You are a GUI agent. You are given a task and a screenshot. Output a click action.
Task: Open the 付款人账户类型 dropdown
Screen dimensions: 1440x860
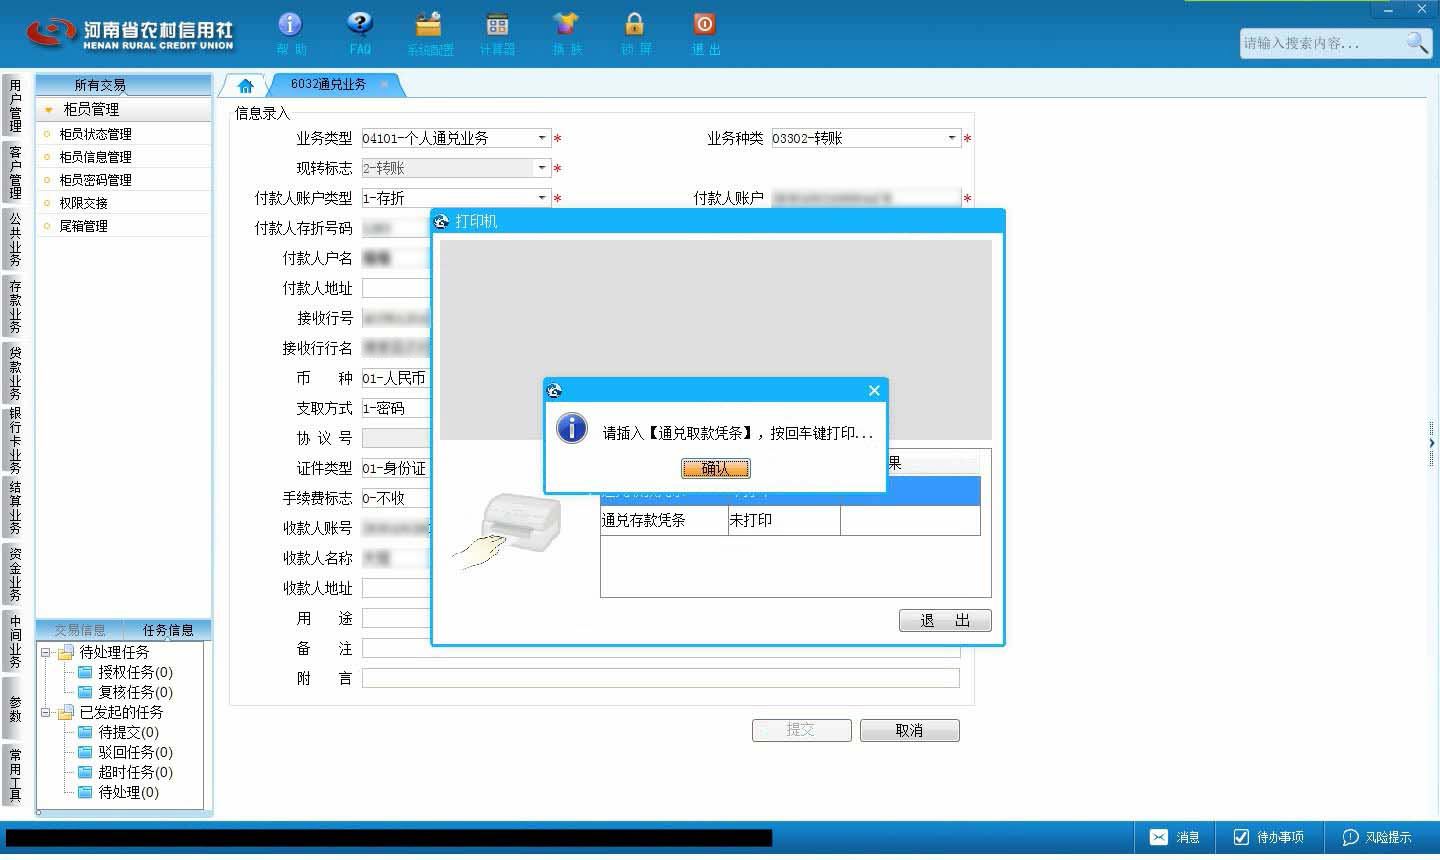[542, 198]
